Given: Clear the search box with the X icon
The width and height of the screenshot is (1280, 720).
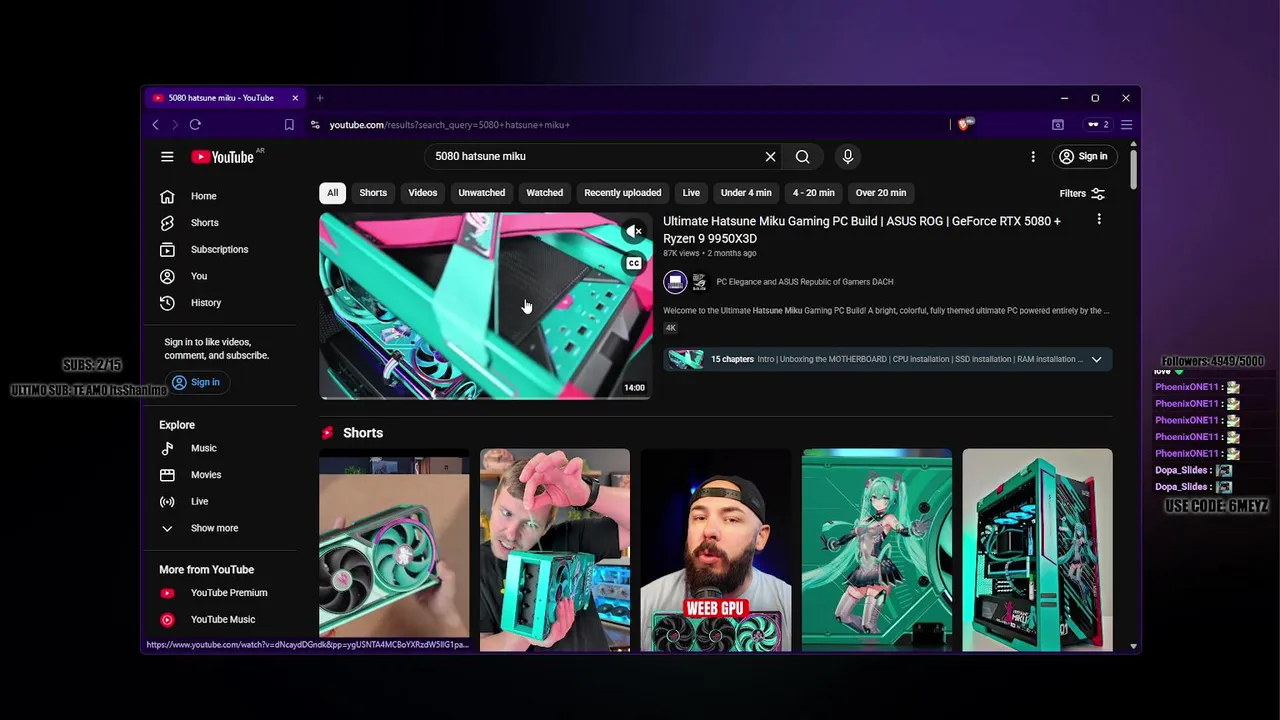Looking at the screenshot, I should (770, 157).
